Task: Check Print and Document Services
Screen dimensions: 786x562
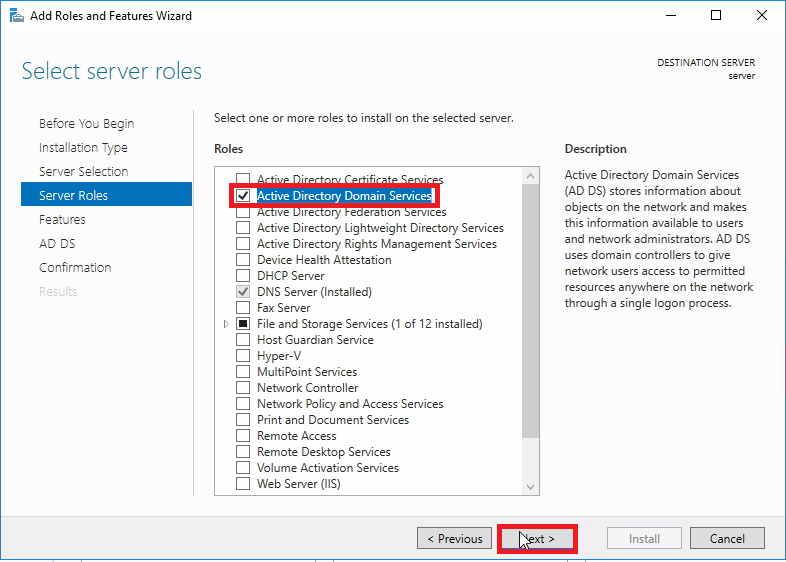Action: click(x=243, y=420)
